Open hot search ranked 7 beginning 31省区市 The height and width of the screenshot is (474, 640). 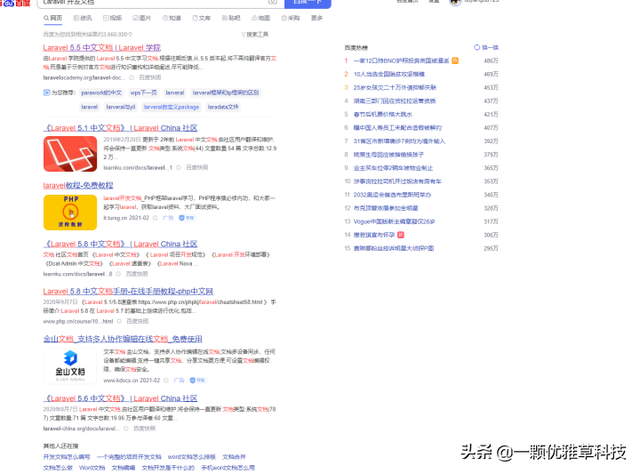pos(399,141)
